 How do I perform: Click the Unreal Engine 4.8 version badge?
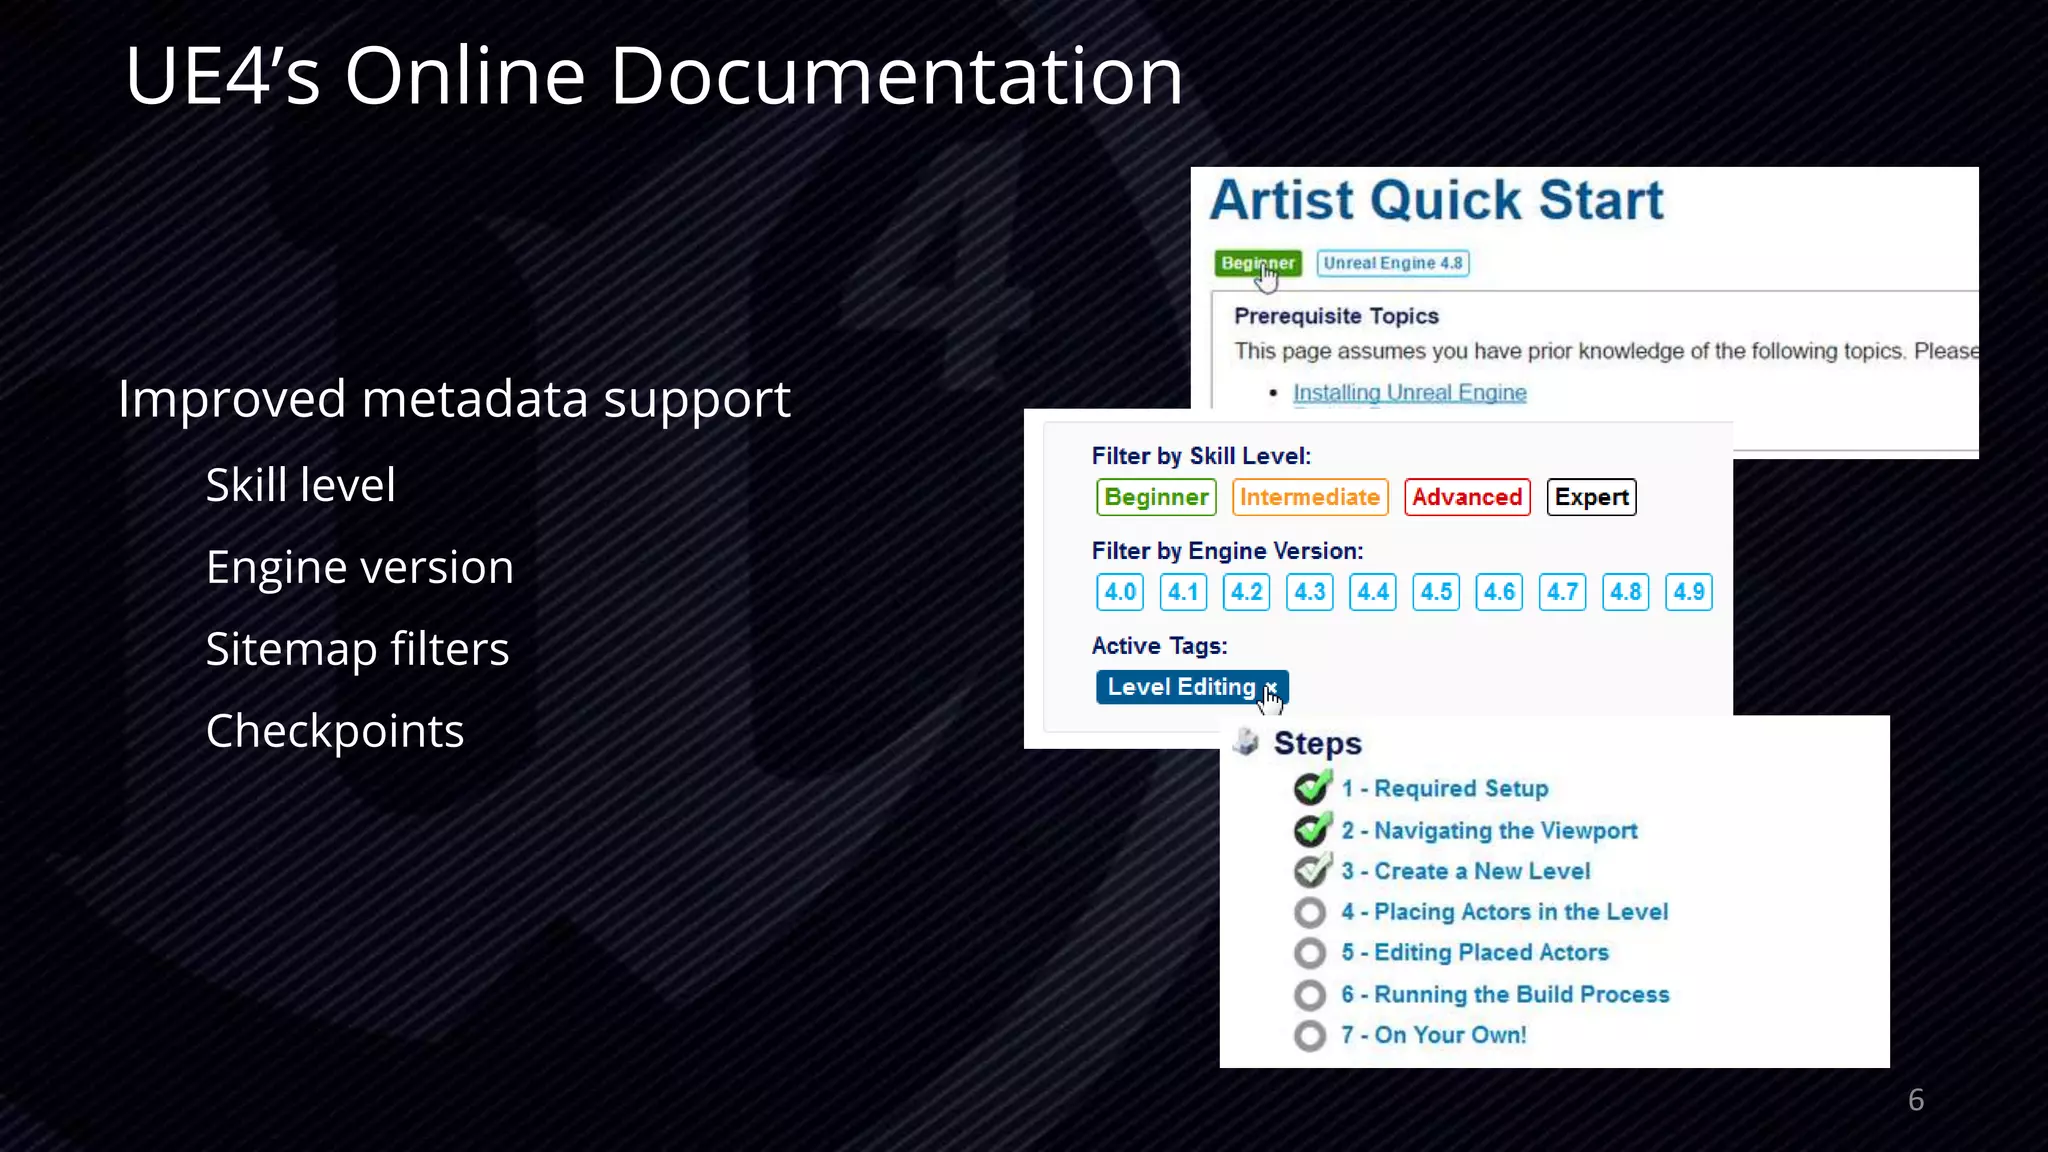coord(1393,263)
